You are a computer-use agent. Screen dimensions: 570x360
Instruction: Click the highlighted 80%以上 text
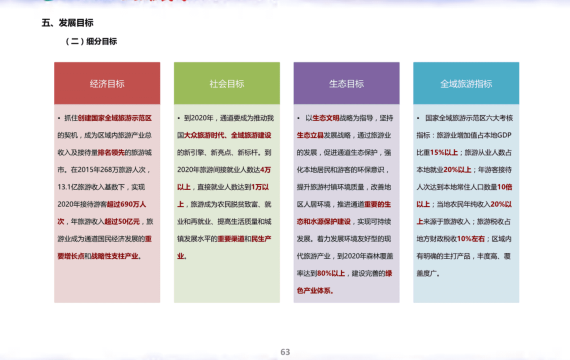click(x=331, y=273)
